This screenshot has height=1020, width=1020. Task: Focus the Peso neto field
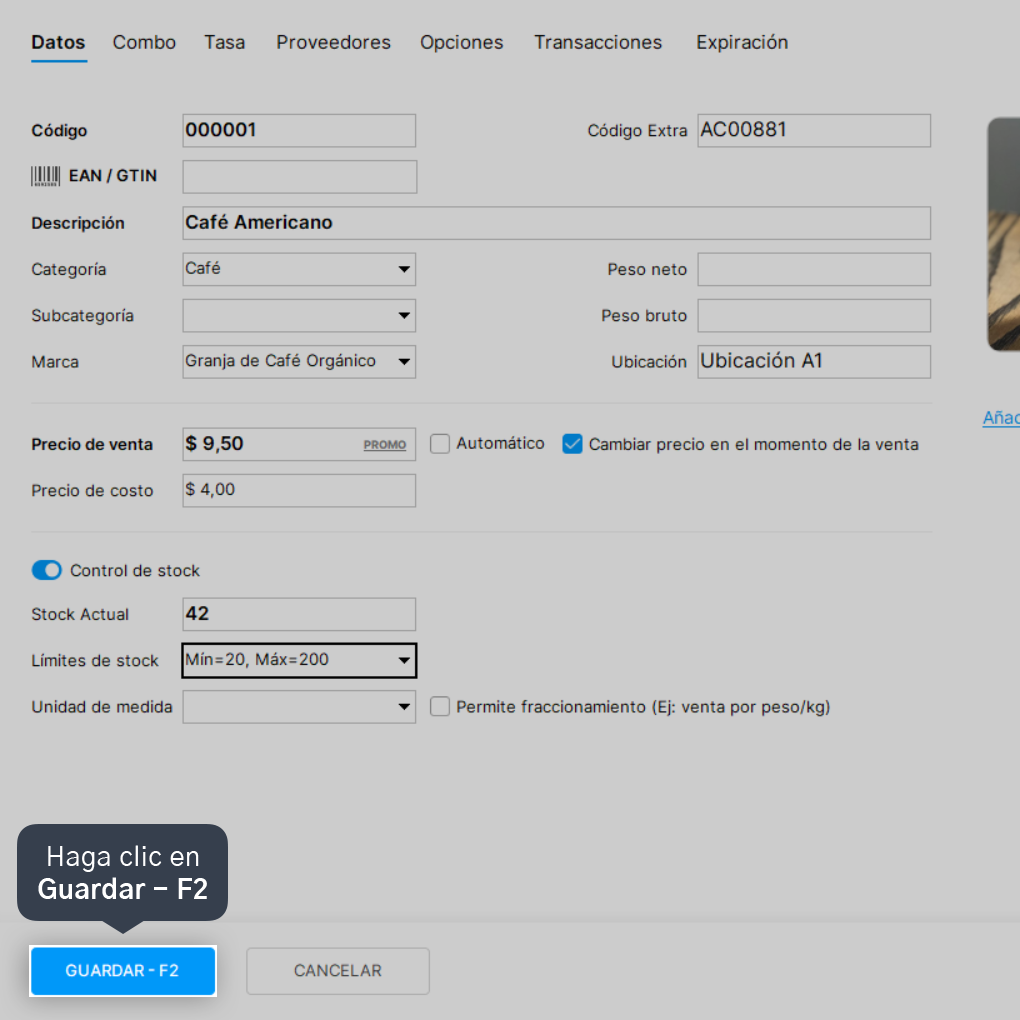[x=814, y=269]
